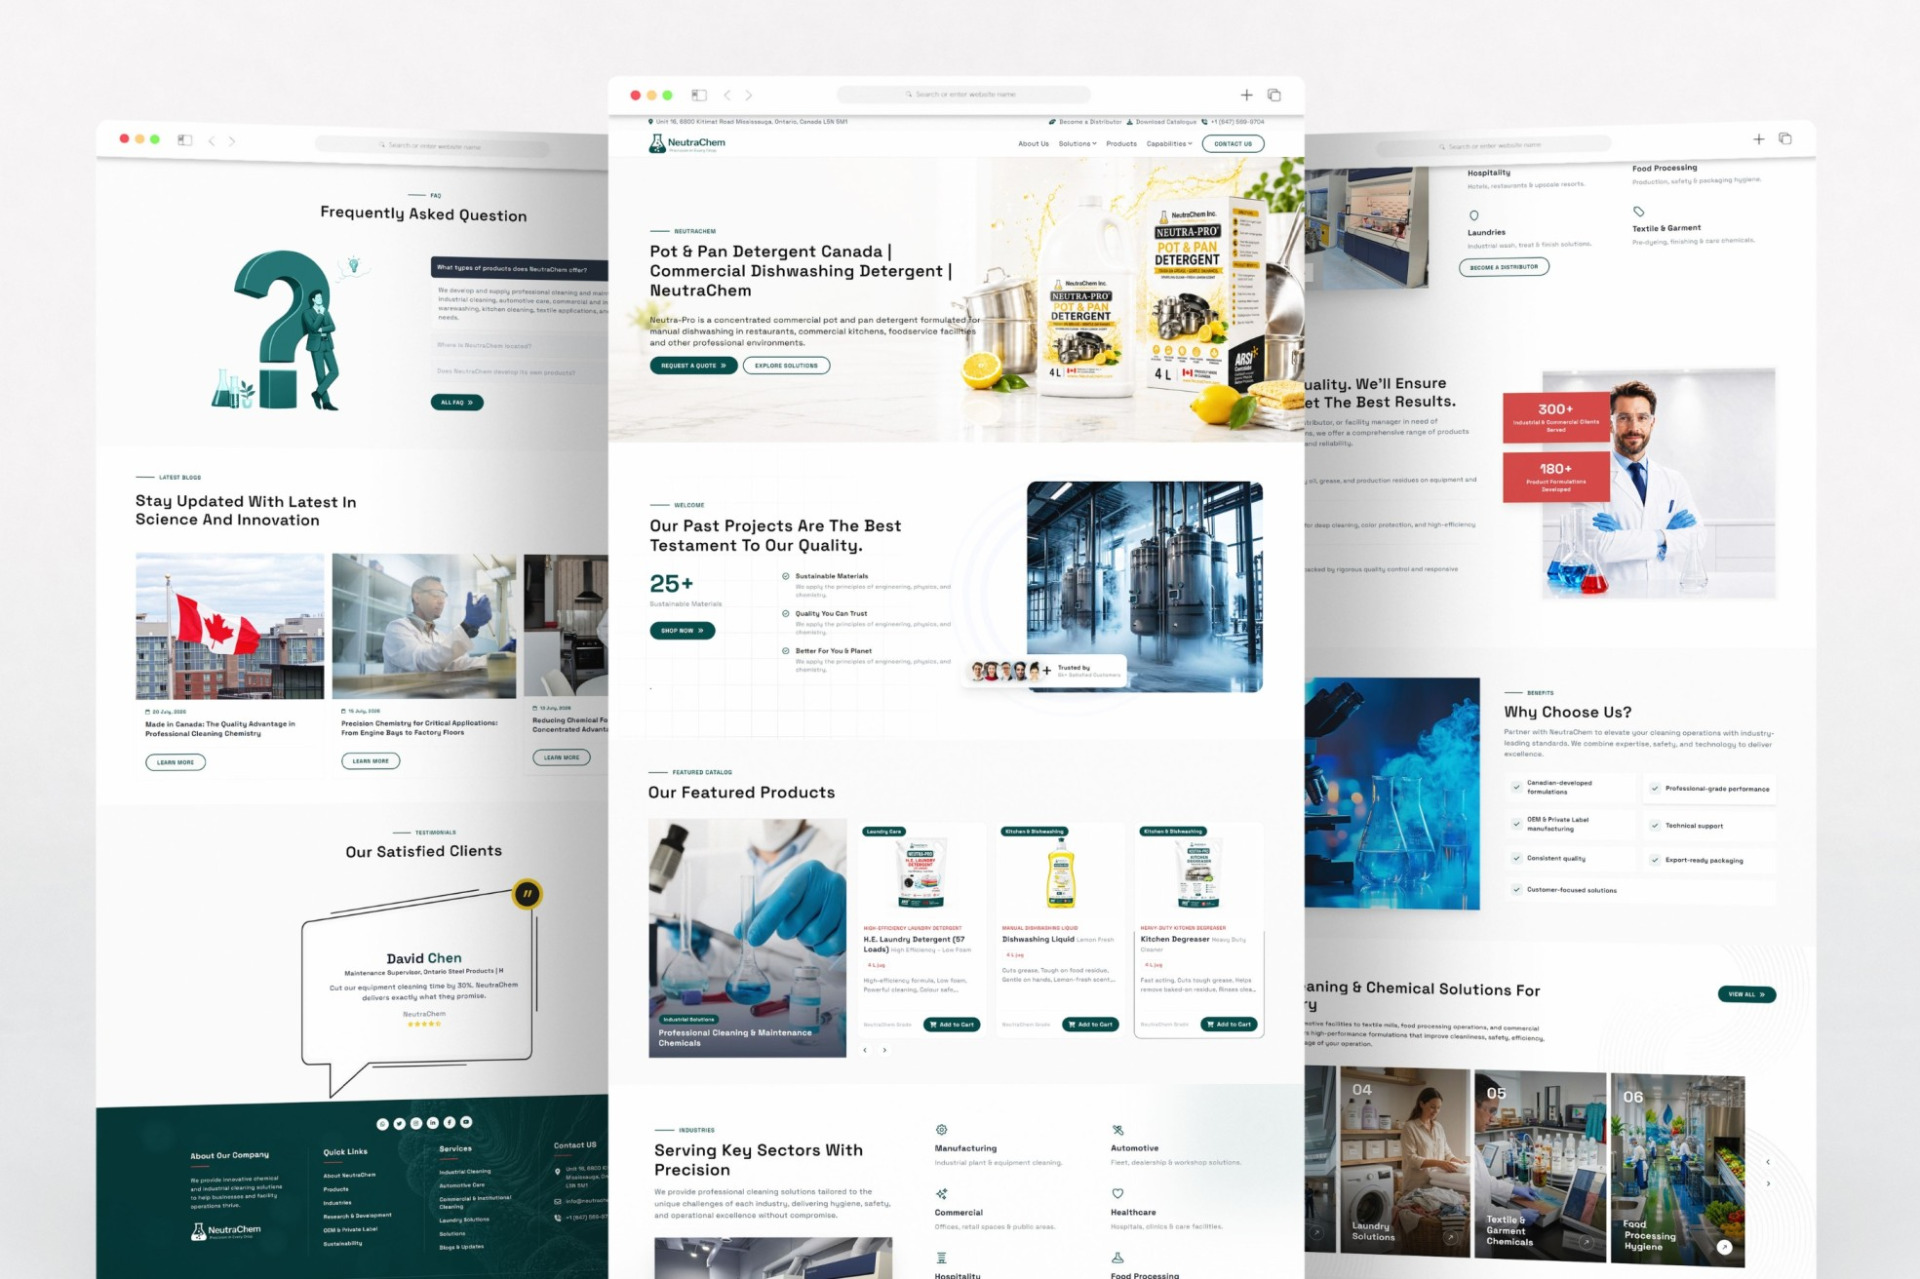1920x1279 pixels.
Task: Open new tab in center browser window
Action: [1246, 95]
